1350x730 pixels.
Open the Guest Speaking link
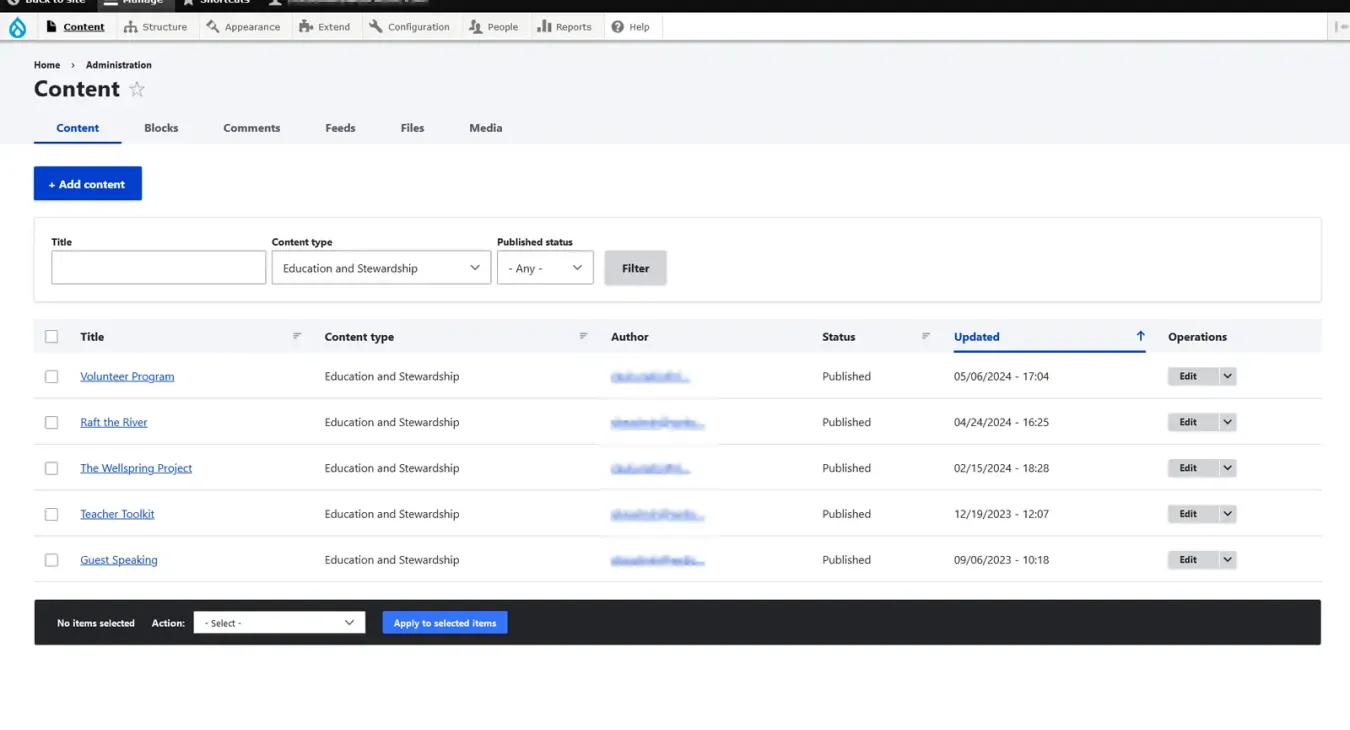coord(119,560)
